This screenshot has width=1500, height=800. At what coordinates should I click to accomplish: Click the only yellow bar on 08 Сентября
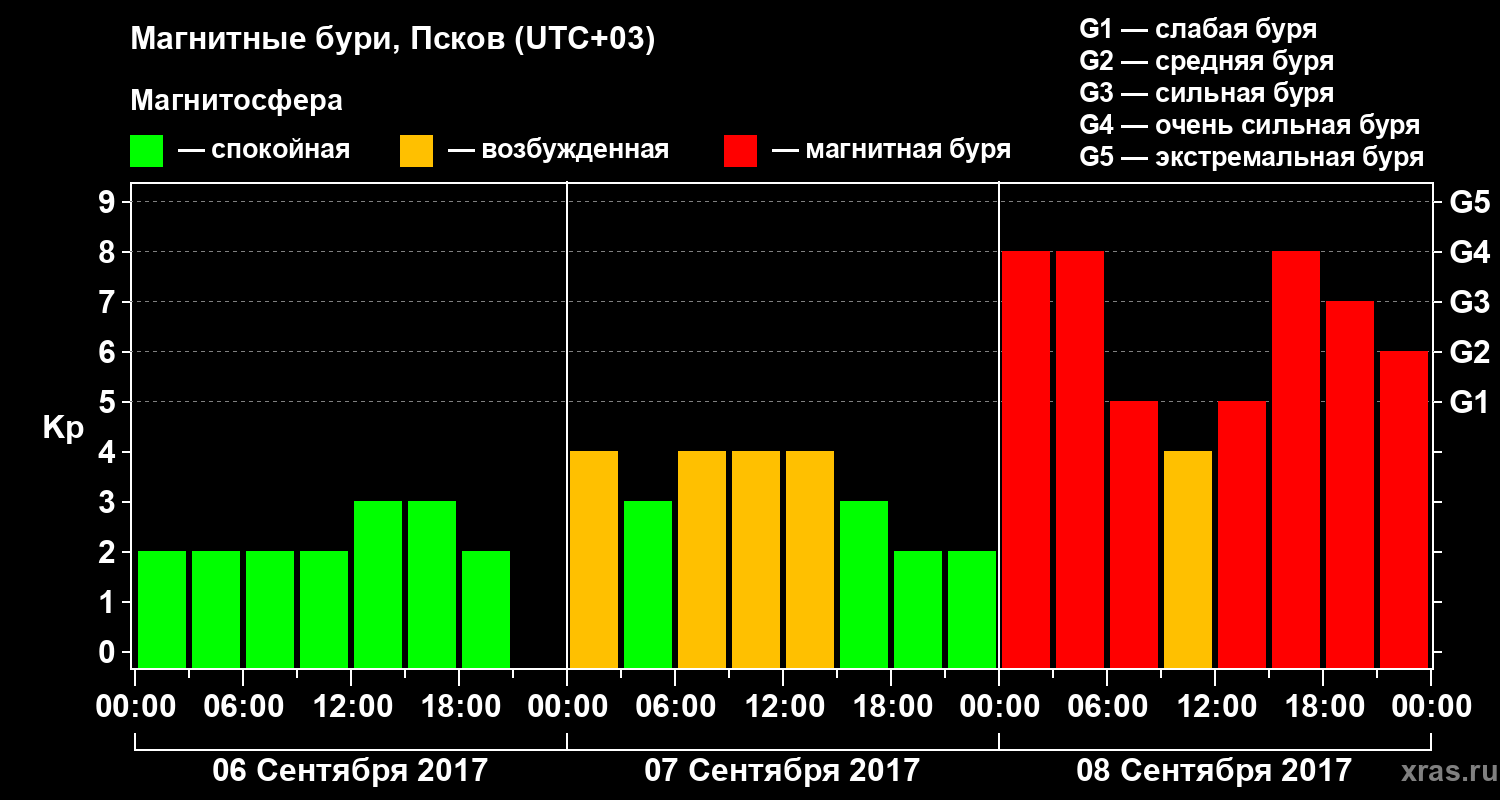coord(1188,559)
